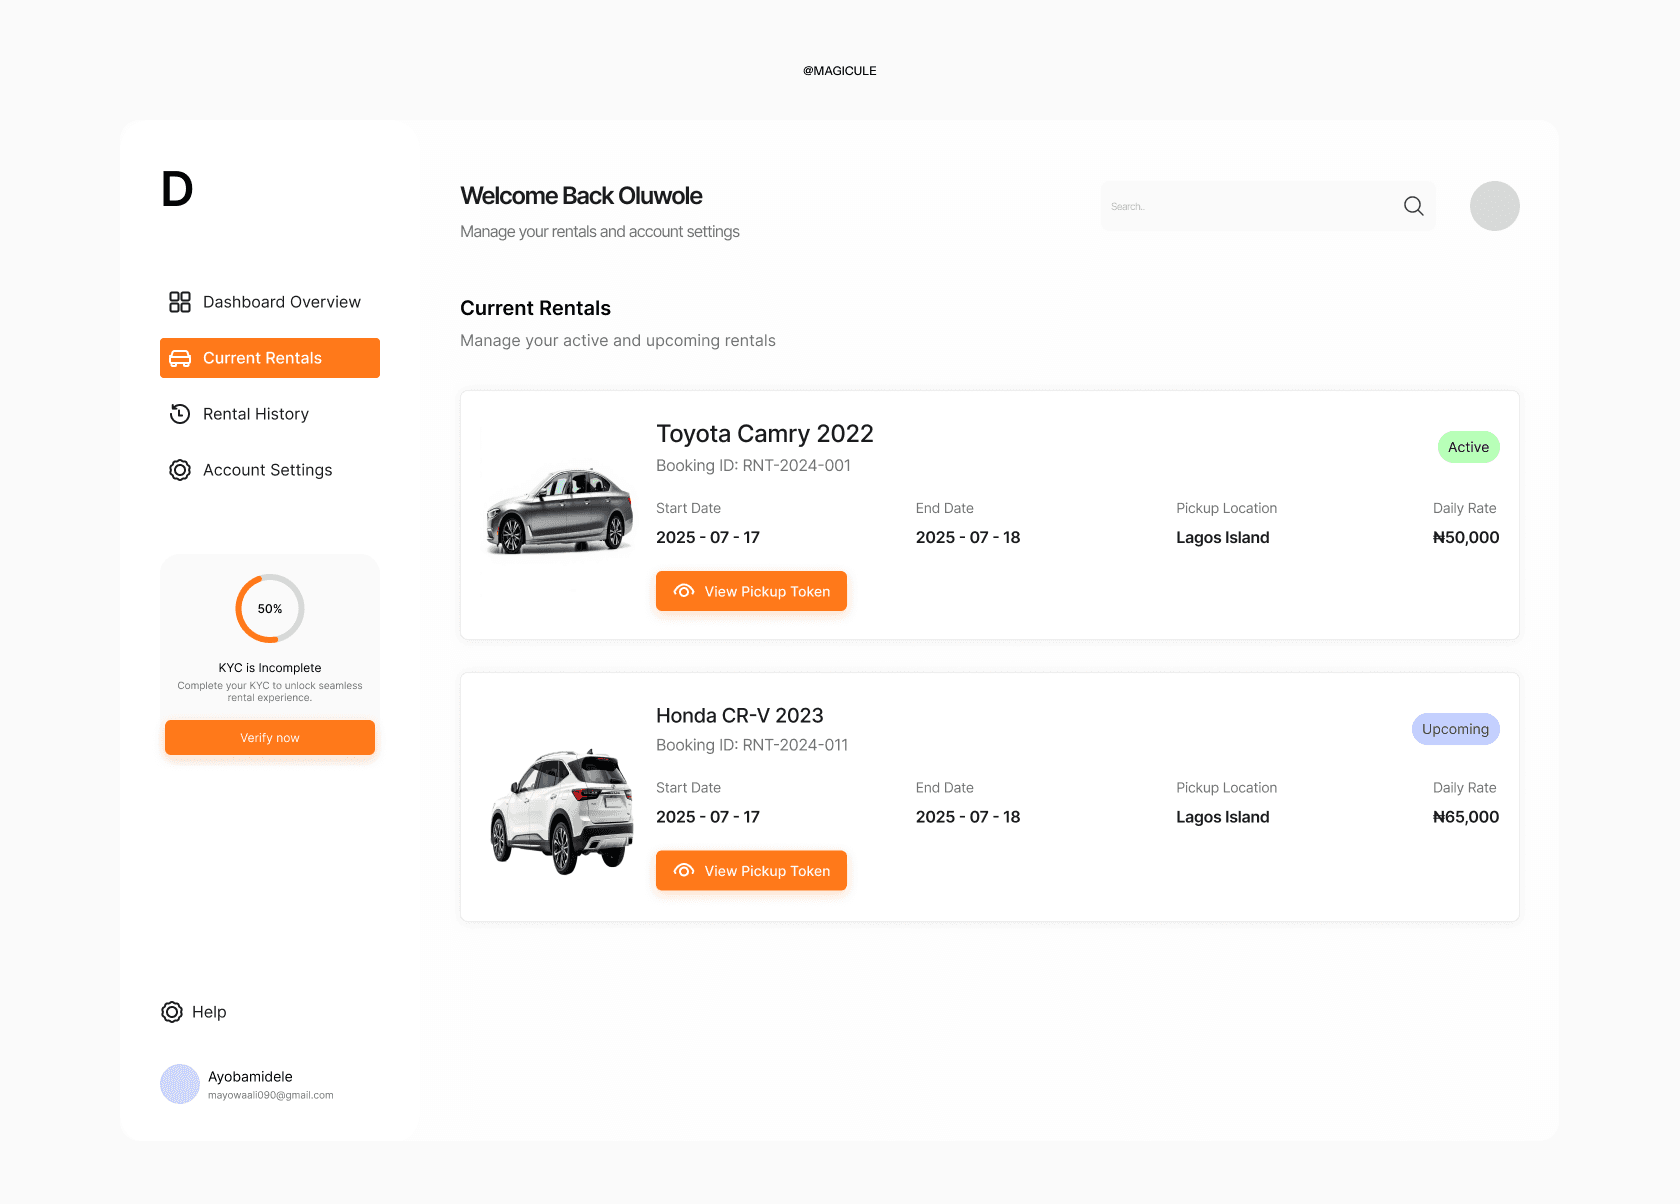
Task: Open the Help link
Action: [x=194, y=1012]
